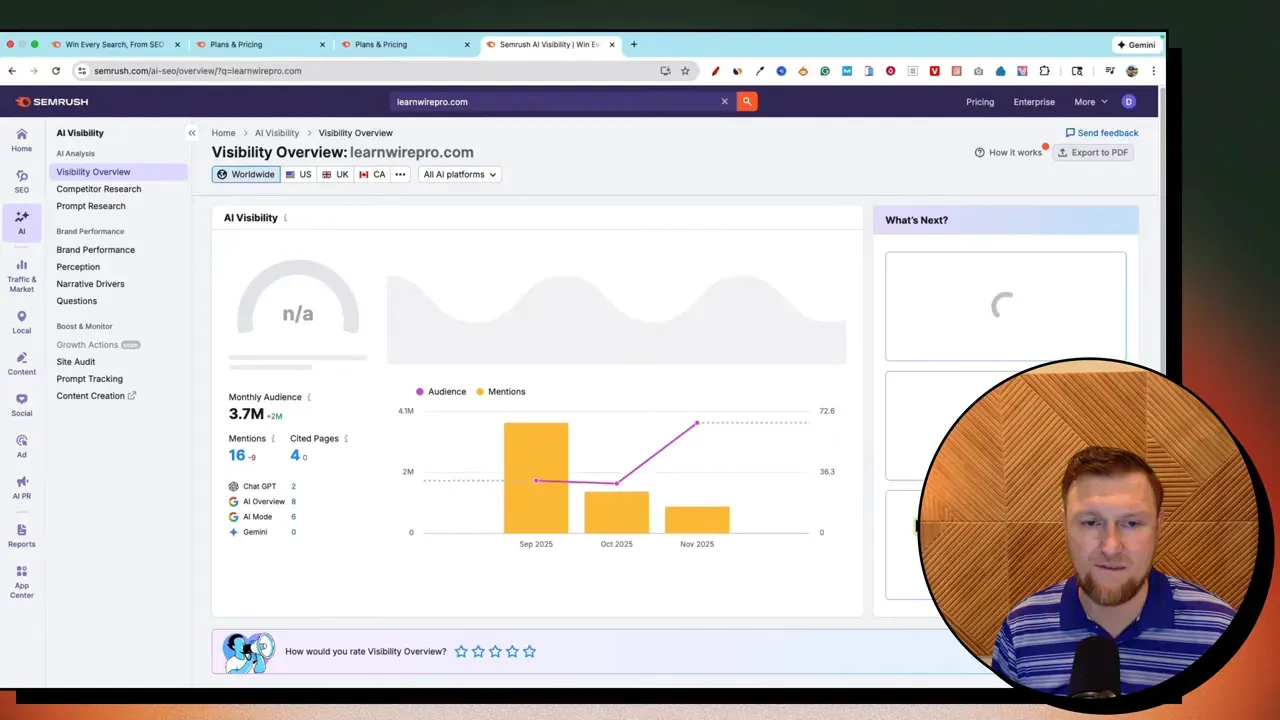Open Pricing from the Semrush header
Image resolution: width=1280 pixels, height=720 pixels.
(x=979, y=101)
